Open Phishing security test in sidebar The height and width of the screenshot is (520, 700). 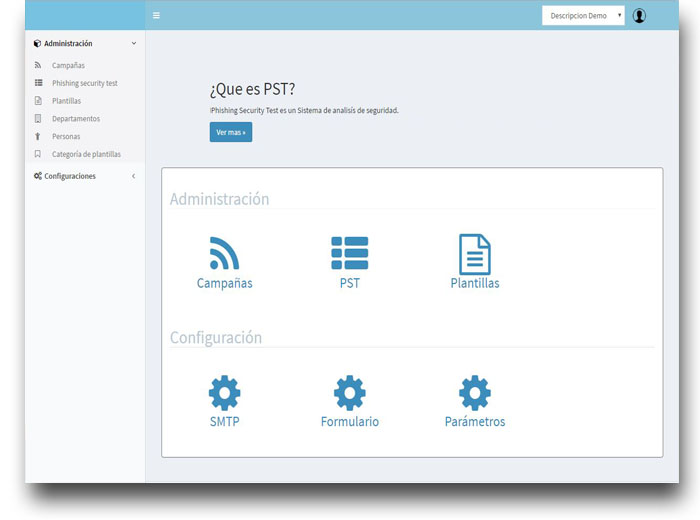[84, 83]
